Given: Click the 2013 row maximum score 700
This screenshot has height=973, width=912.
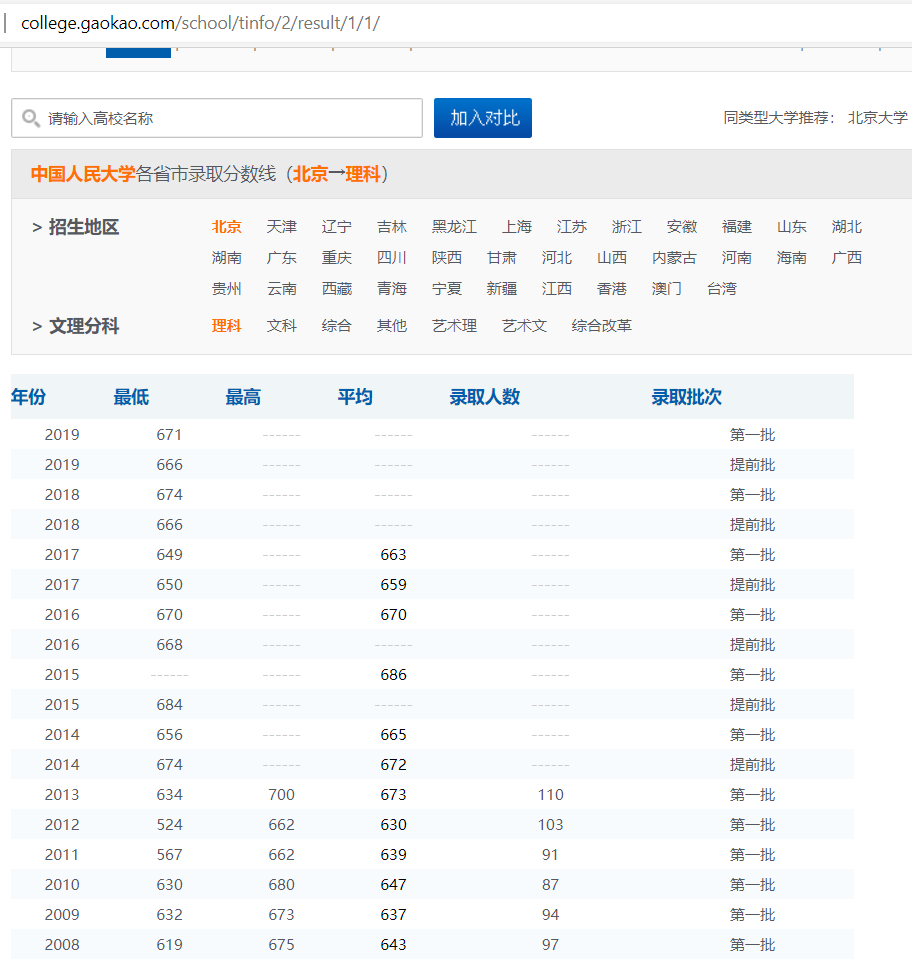Looking at the screenshot, I should point(282,795).
